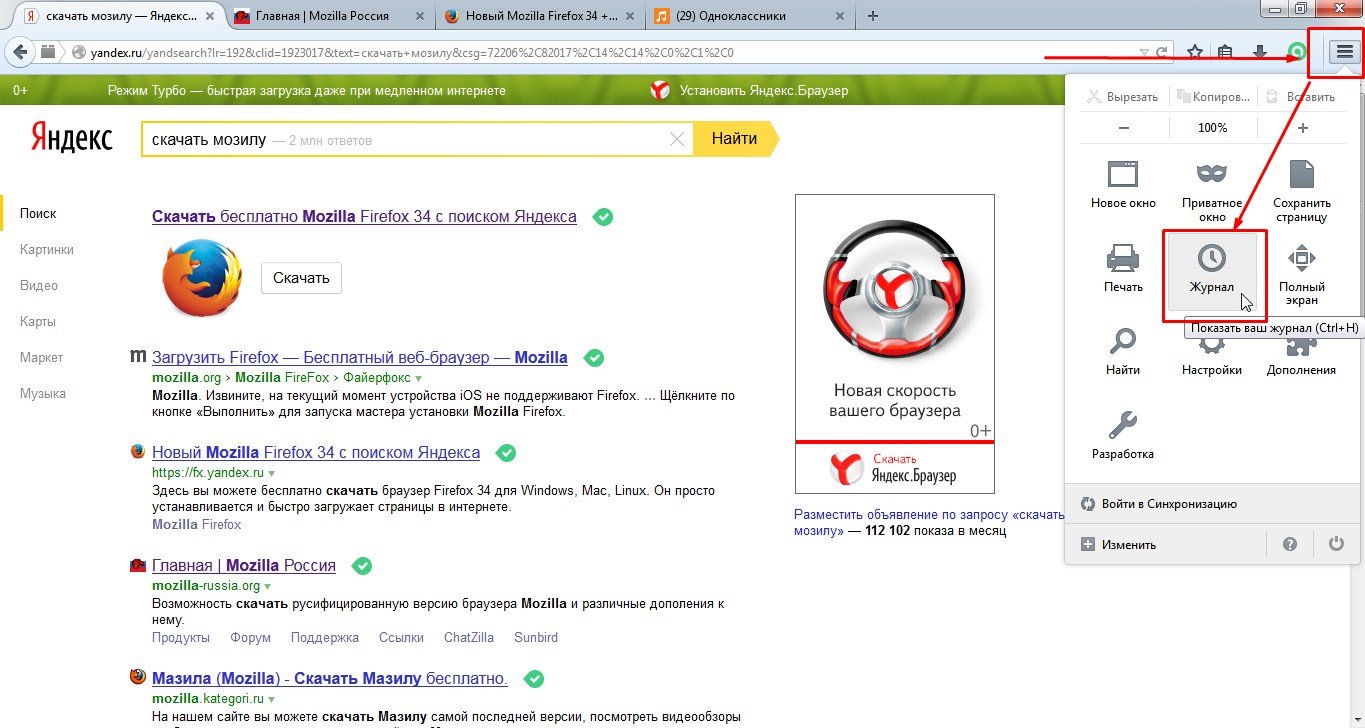This screenshot has width=1365, height=728.
Task: Open Settings (Настройки) in the menu
Action: (1212, 357)
